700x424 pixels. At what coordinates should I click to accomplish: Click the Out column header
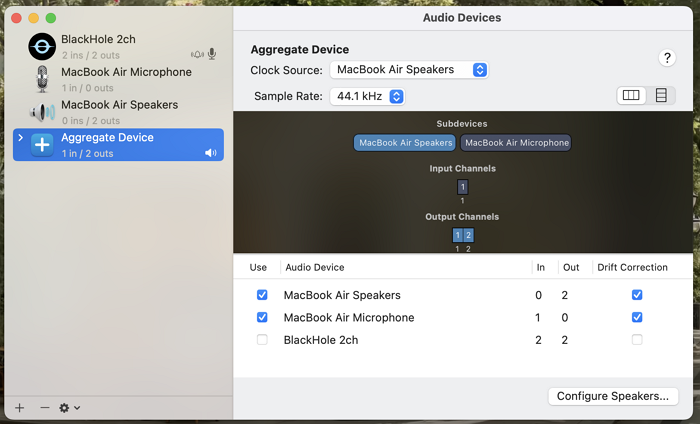pos(571,267)
